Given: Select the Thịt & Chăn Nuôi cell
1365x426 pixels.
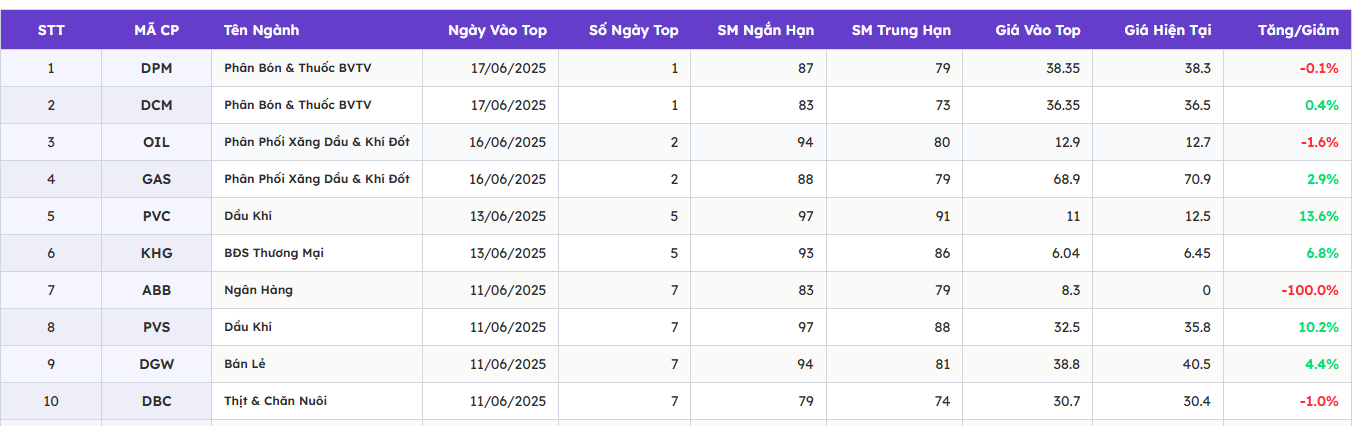Looking at the screenshot, I should point(275,401).
